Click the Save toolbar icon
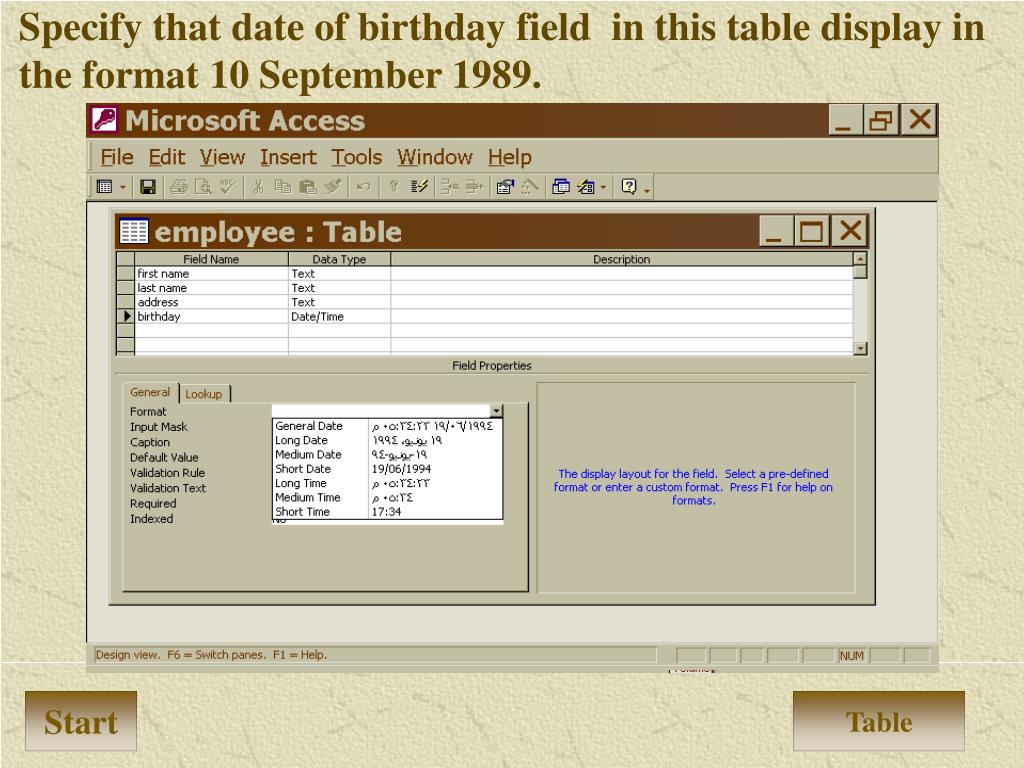The height and width of the screenshot is (768, 1024). 148,187
